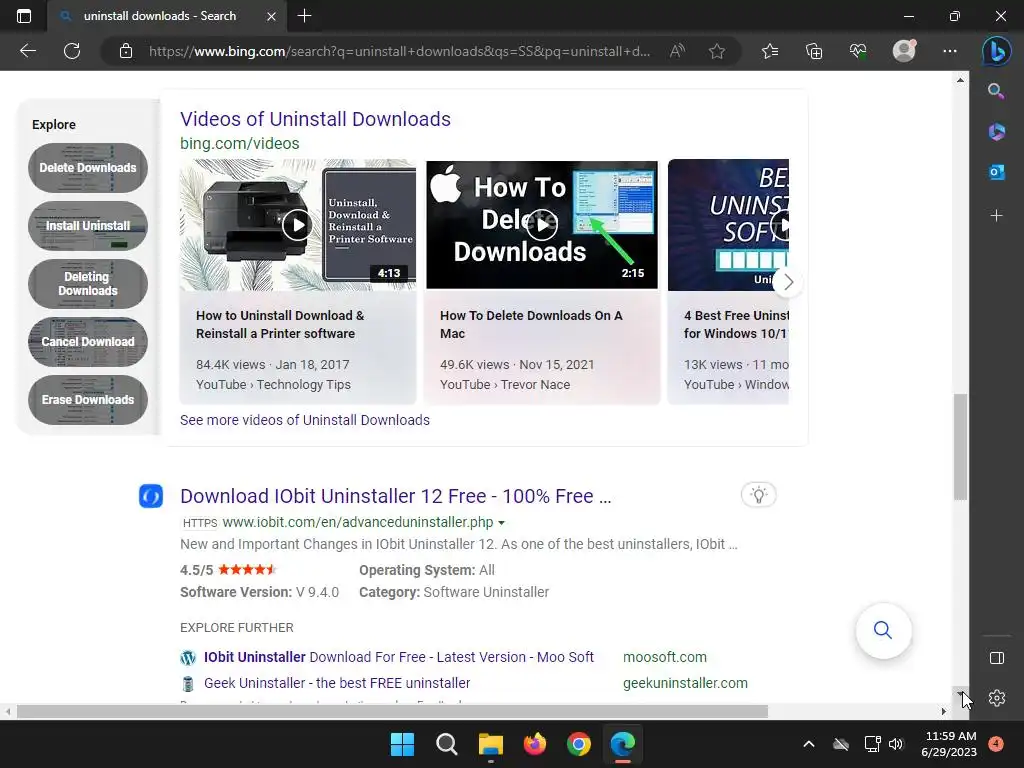Click horizontal scroll right arrow

[944, 711]
